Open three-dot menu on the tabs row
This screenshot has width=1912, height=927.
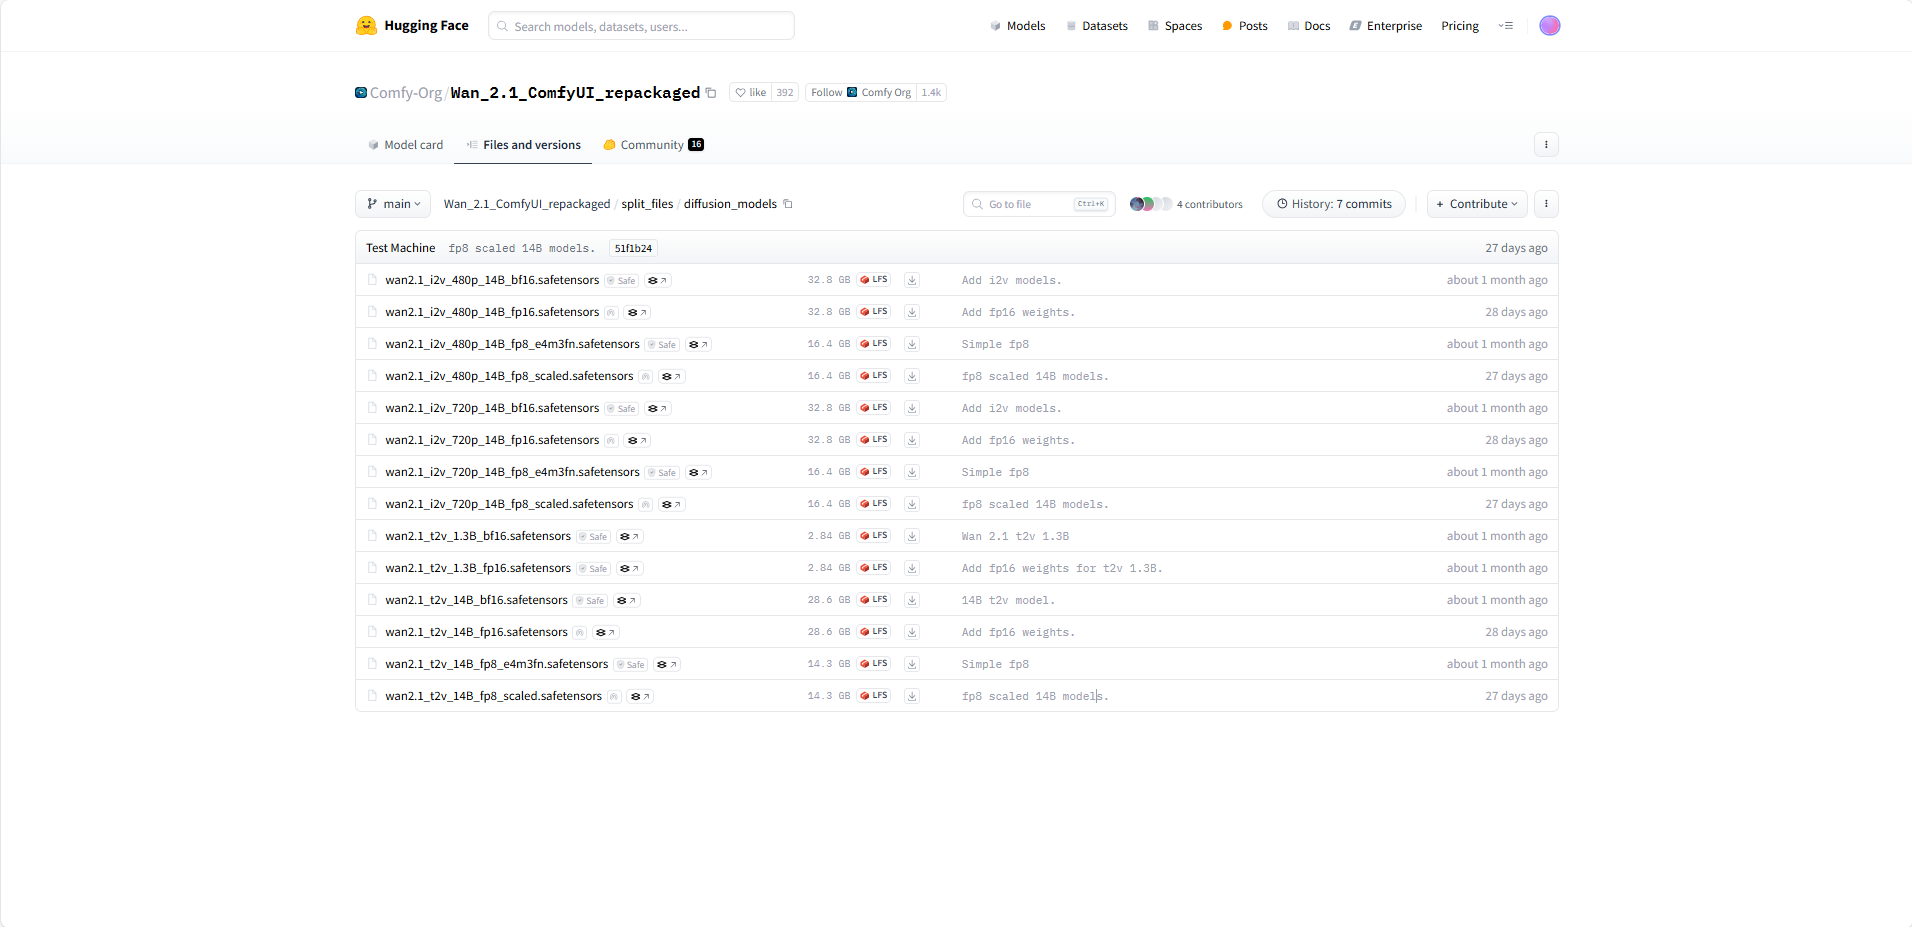1546,145
